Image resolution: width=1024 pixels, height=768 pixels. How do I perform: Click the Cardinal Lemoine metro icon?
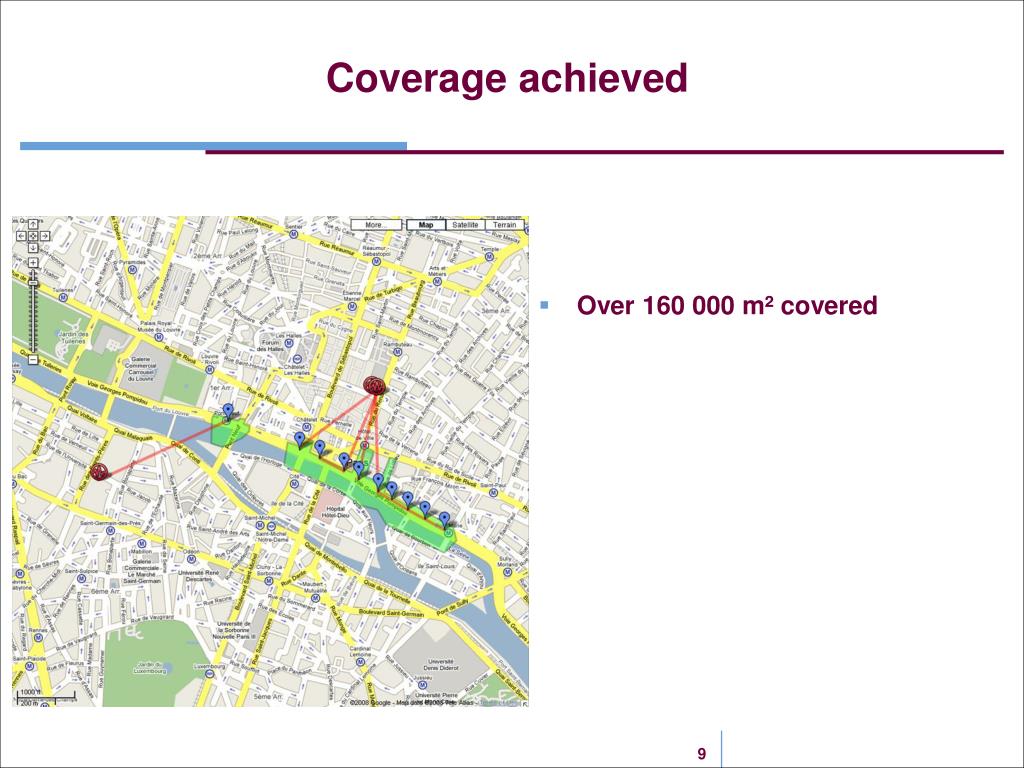pos(360,662)
